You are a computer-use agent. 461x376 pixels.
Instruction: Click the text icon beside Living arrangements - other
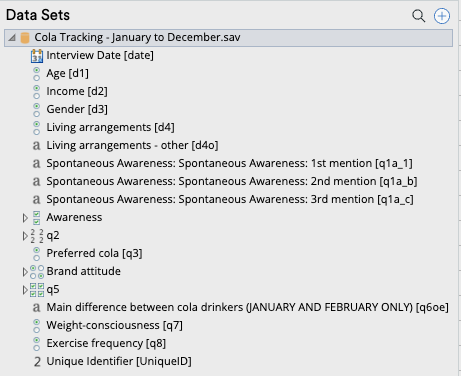[x=36, y=146]
